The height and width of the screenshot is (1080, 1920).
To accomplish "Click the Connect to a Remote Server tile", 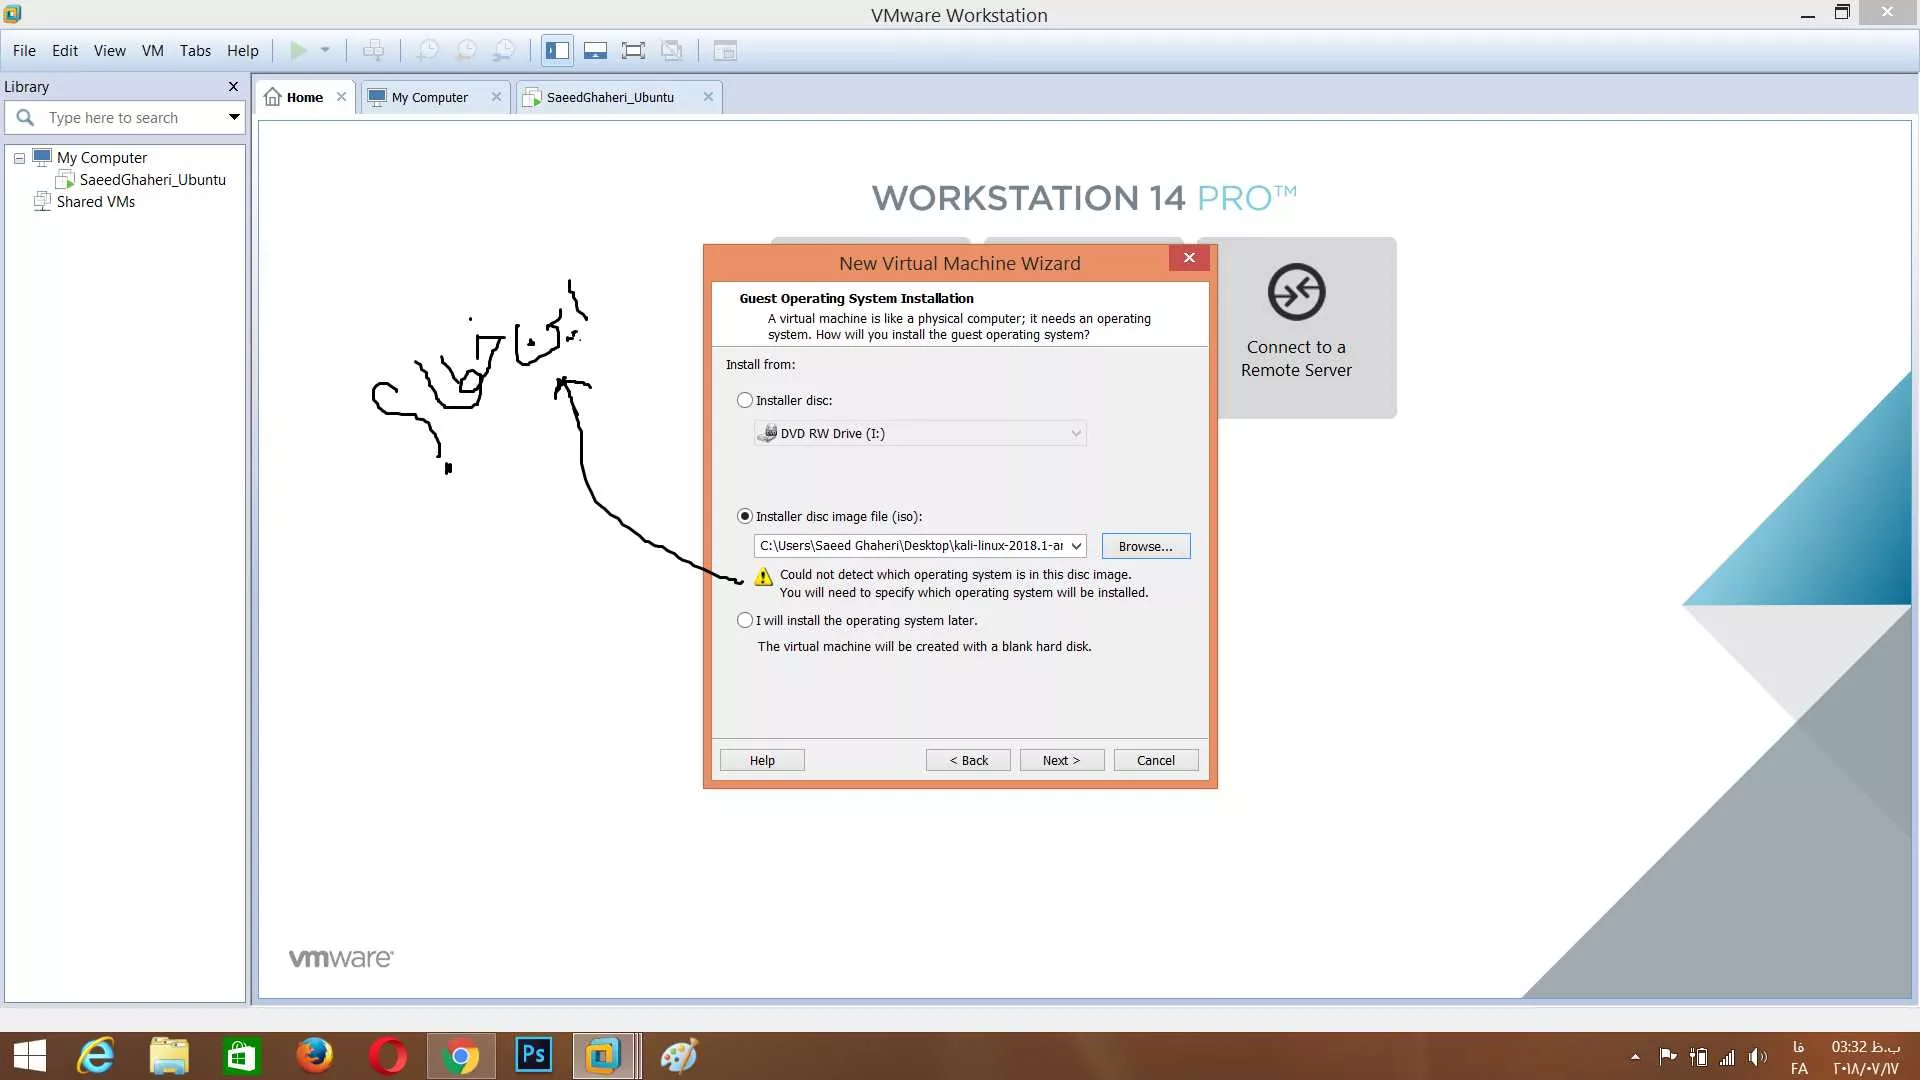I will (x=1296, y=327).
